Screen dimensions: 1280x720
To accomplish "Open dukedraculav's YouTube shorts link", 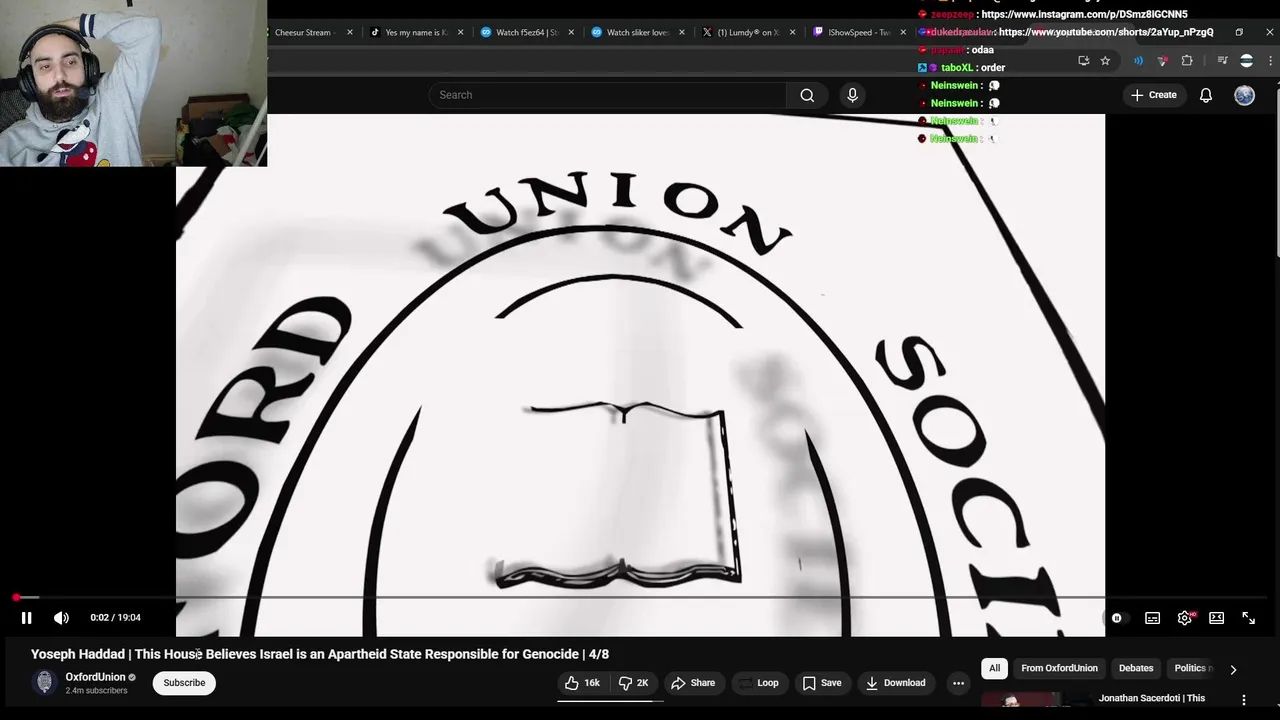I will click(1106, 32).
